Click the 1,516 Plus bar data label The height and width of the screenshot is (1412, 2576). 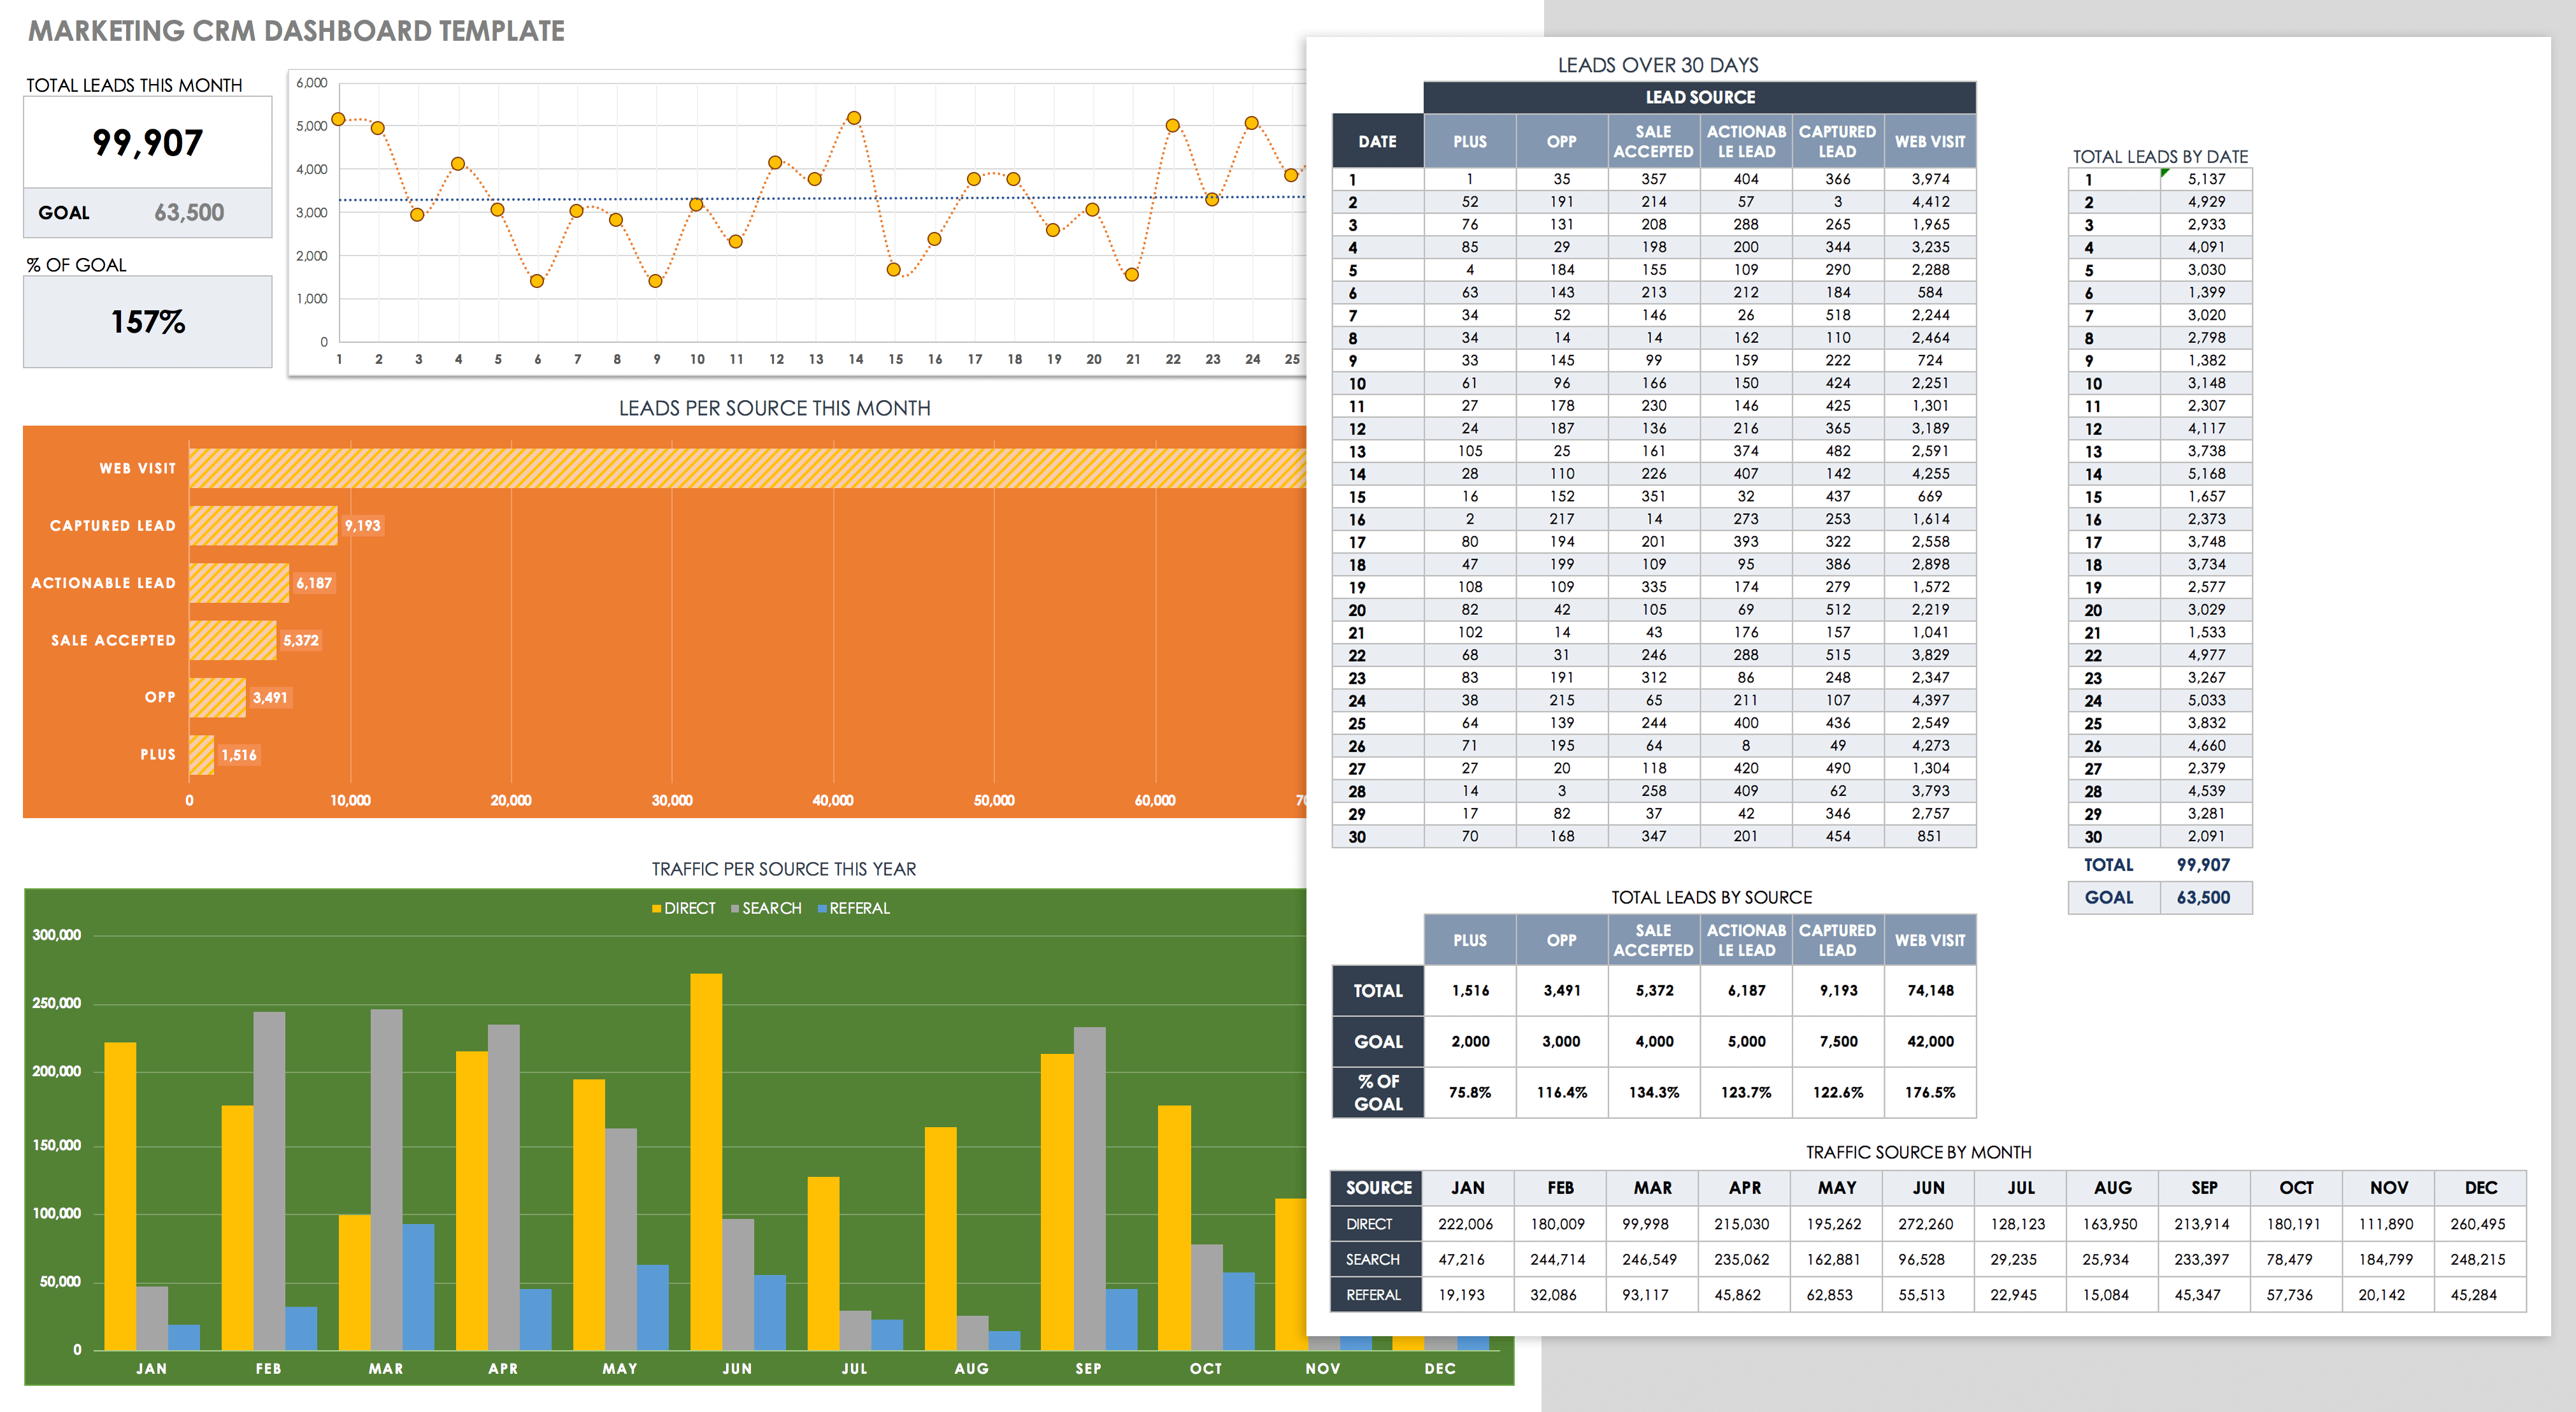pos(239,756)
